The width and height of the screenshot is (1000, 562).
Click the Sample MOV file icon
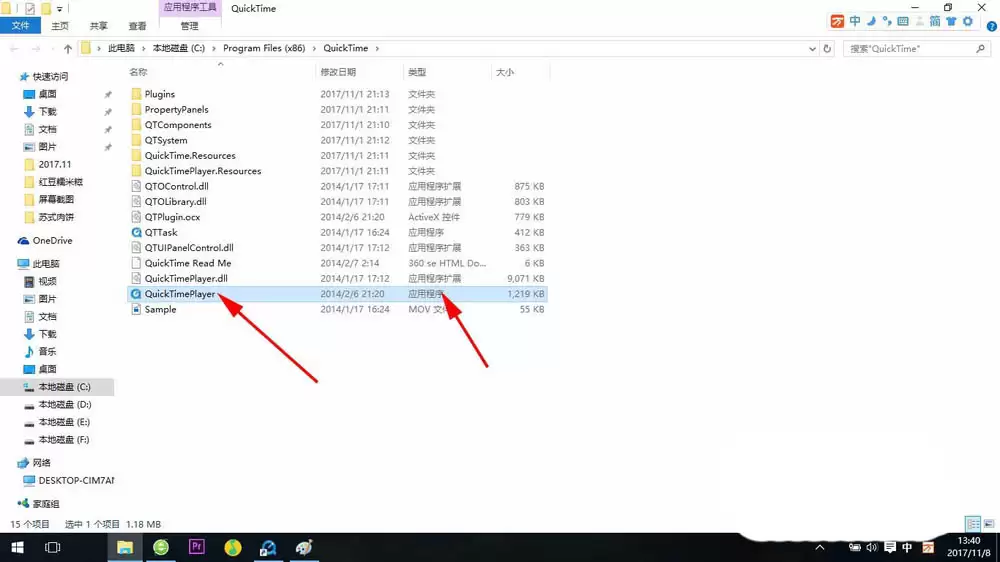coord(136,309)
